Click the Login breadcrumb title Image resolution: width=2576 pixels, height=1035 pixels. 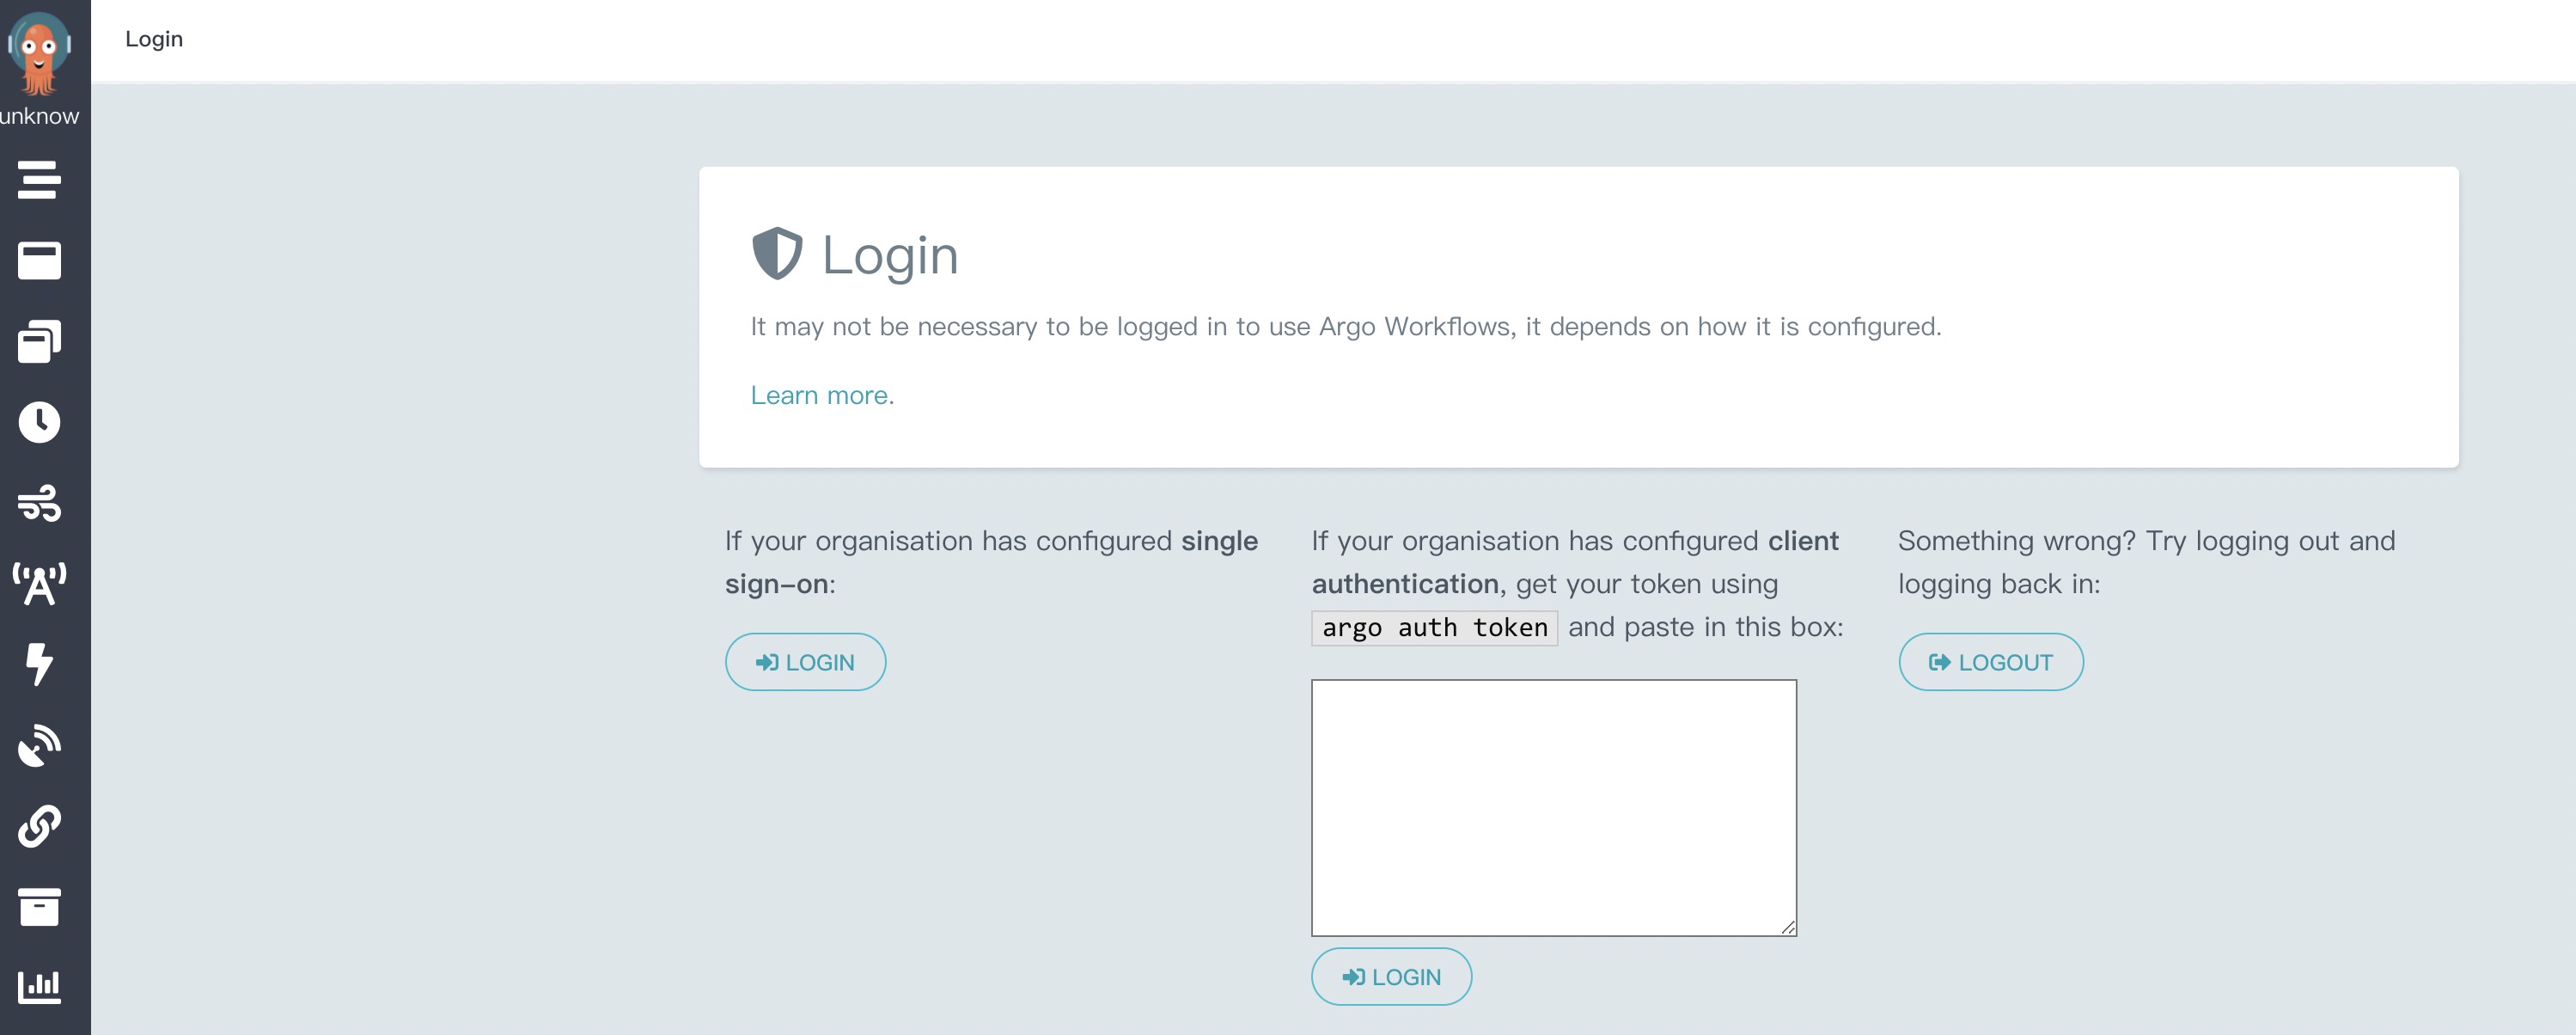coord(154,39)
